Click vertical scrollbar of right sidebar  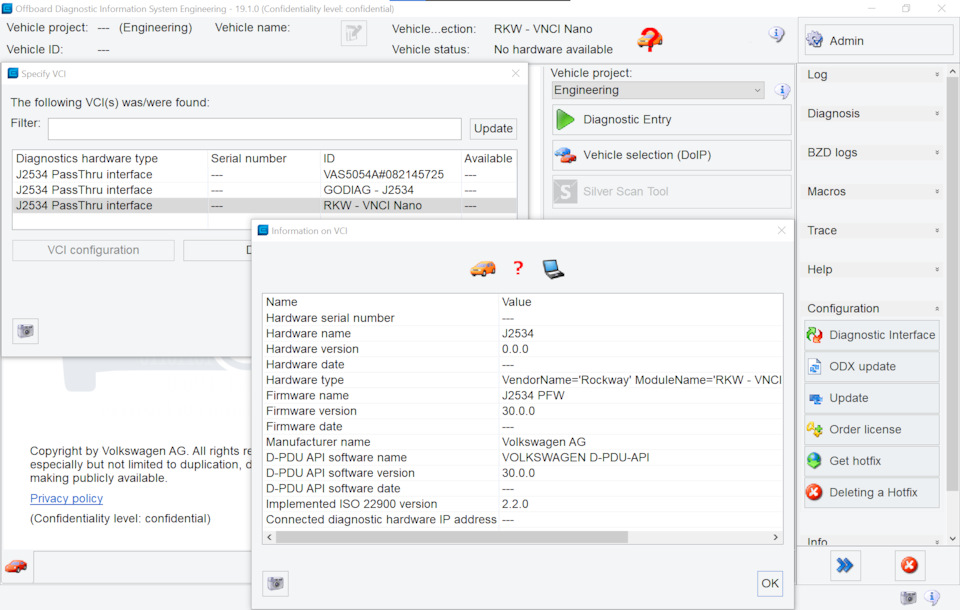[952, 285]
